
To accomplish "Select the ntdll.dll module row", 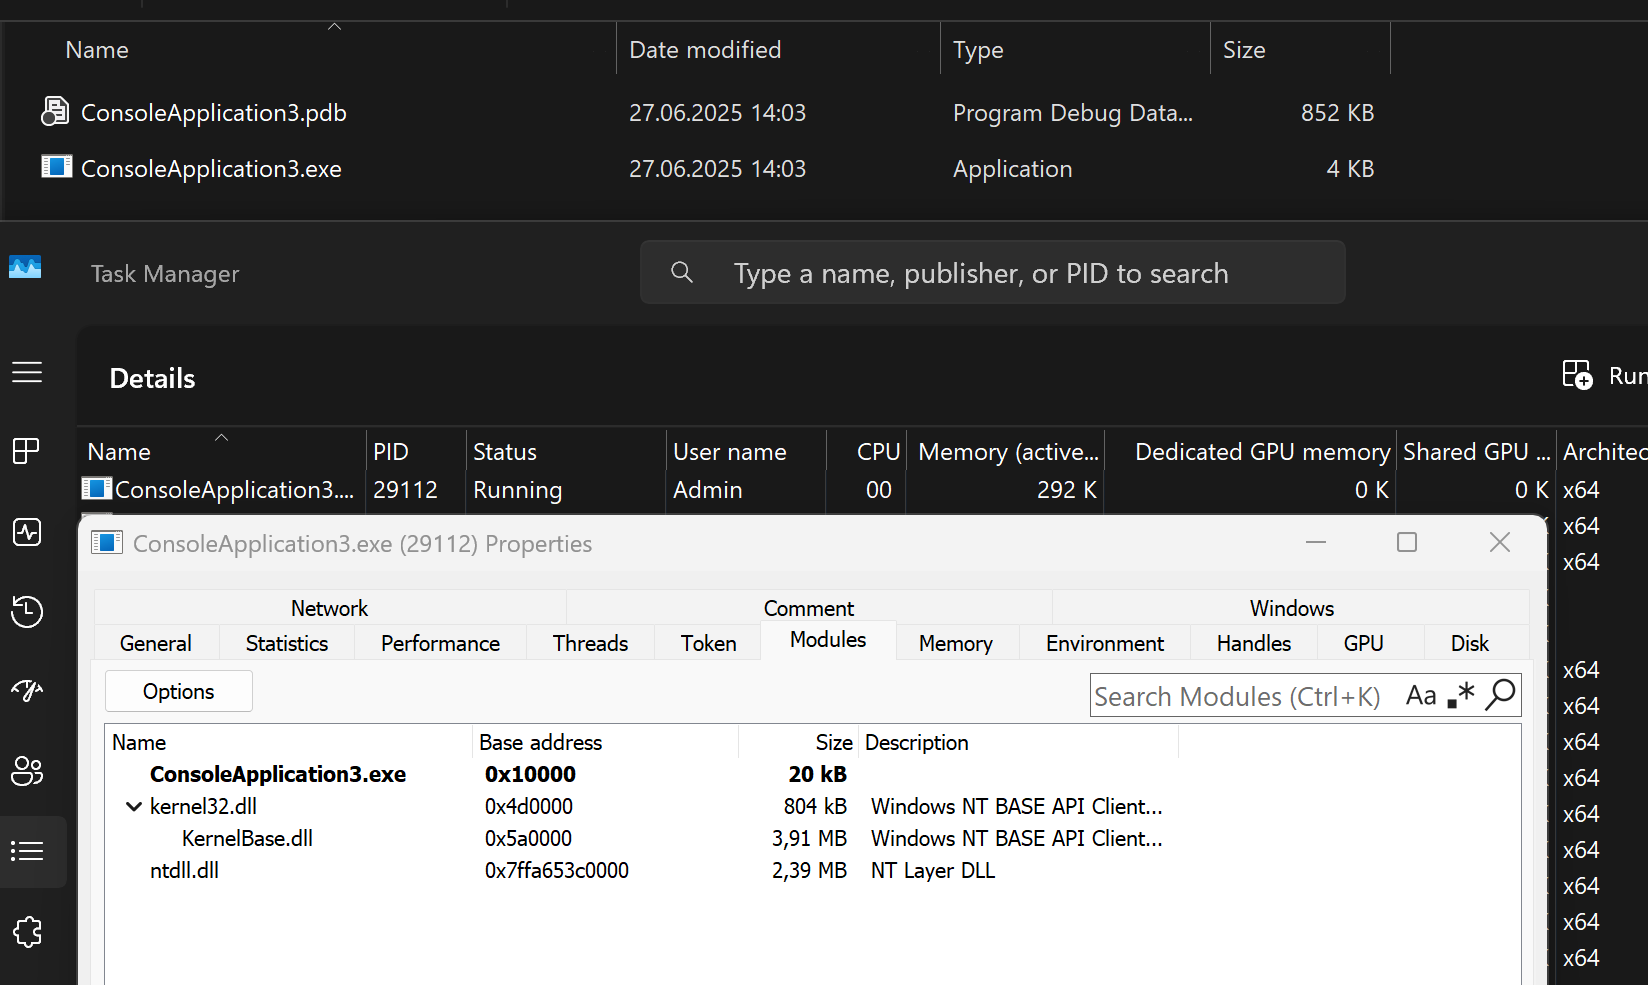I will pos(185,871).
